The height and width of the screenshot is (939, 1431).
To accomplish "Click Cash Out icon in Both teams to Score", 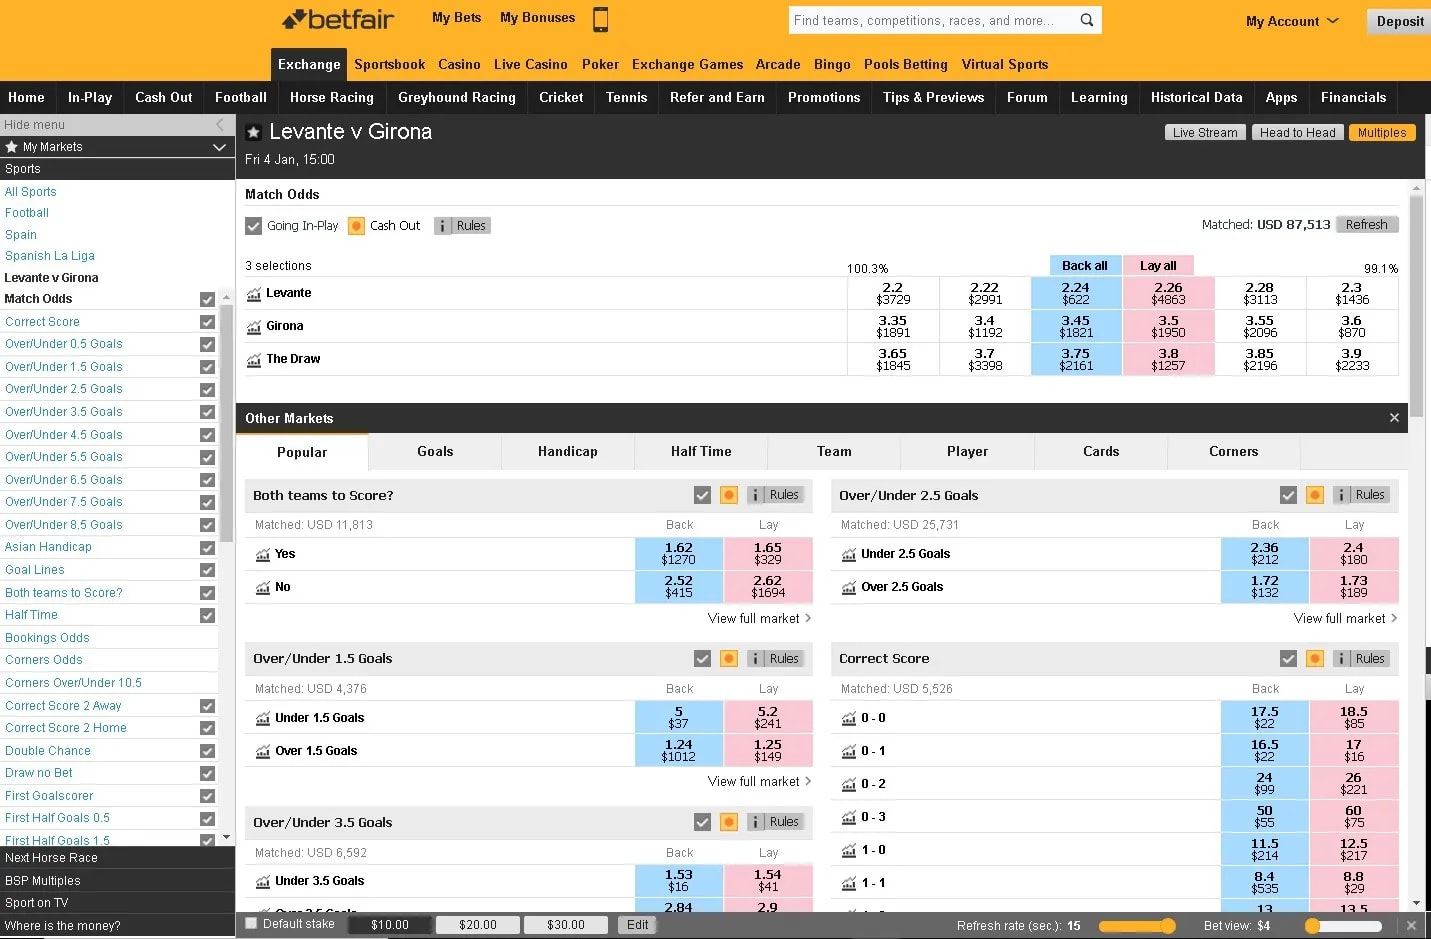I will pyautogui.click(x=729, y=495).
